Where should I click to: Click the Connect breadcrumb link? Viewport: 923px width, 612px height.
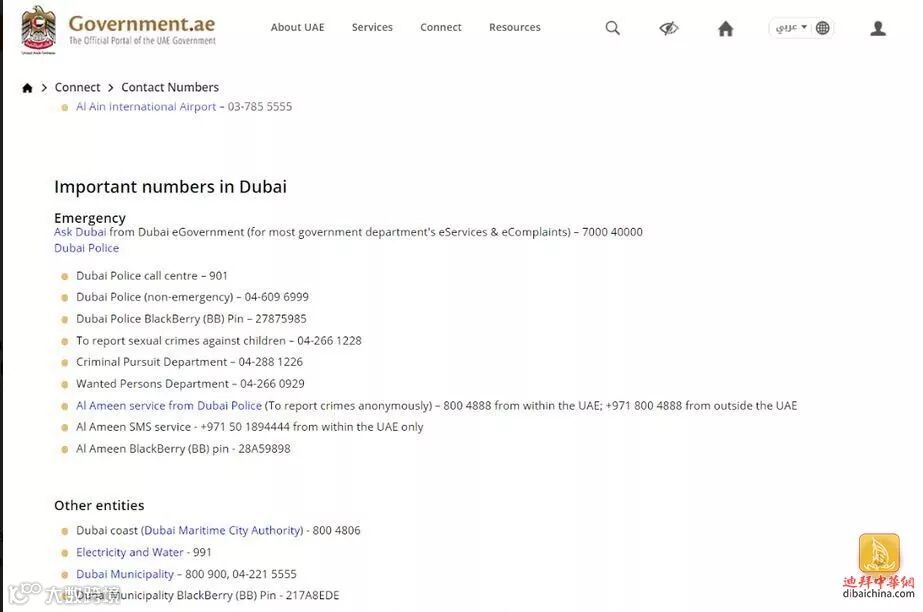click(77, 87)
